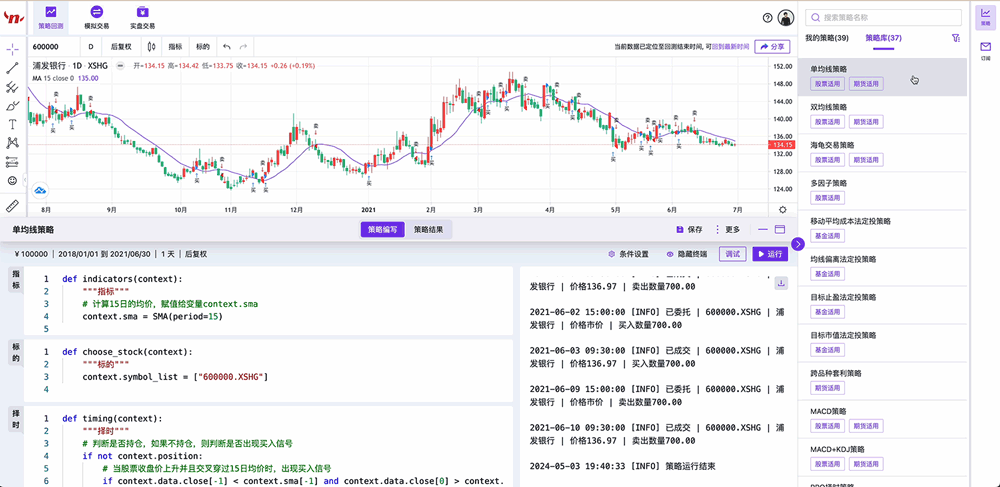Run the strategy with 运行

[x=770, y=254]
